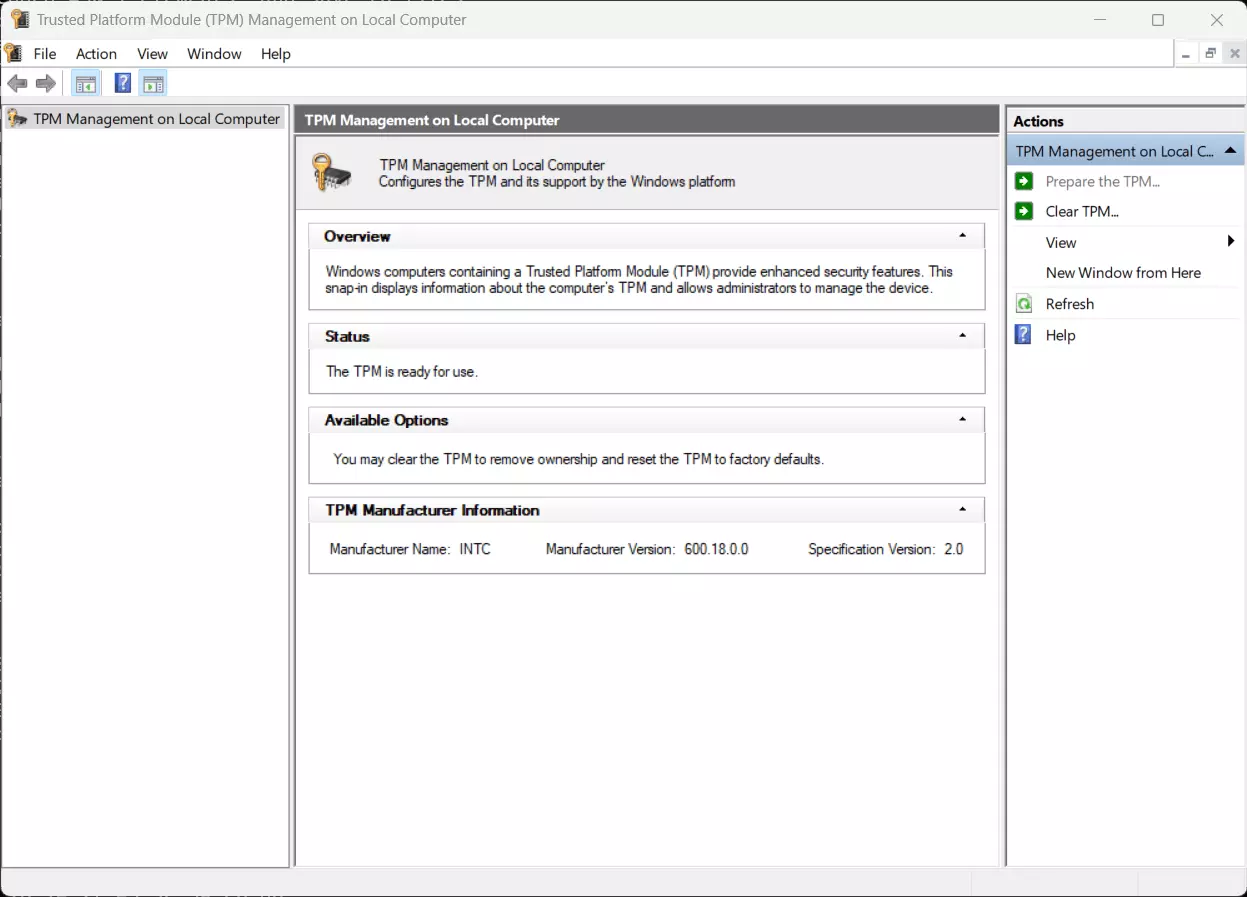This screenshot has width=1247, height=897.
Task: Click the green Clear TPM arrow icon
Action: (1024, 211)
